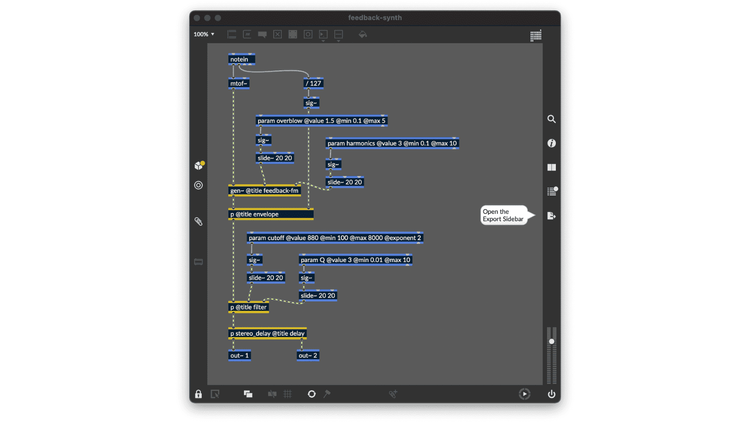The width and height of the screenshot is (750, 422).
Task: Open the calendar-style list icon at top right
Action: tap(535, 35)
